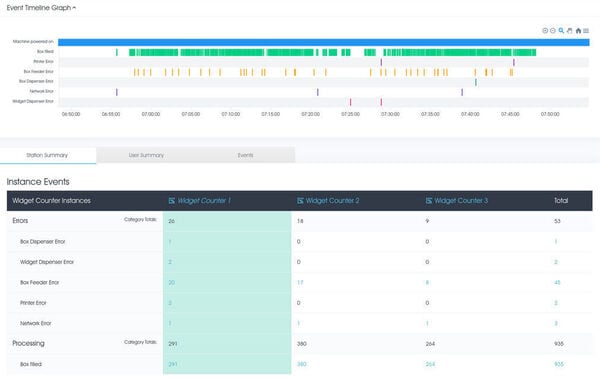Switch to the Station Summary tab
The height and width of the screenshot is (388, 600).
47,155
